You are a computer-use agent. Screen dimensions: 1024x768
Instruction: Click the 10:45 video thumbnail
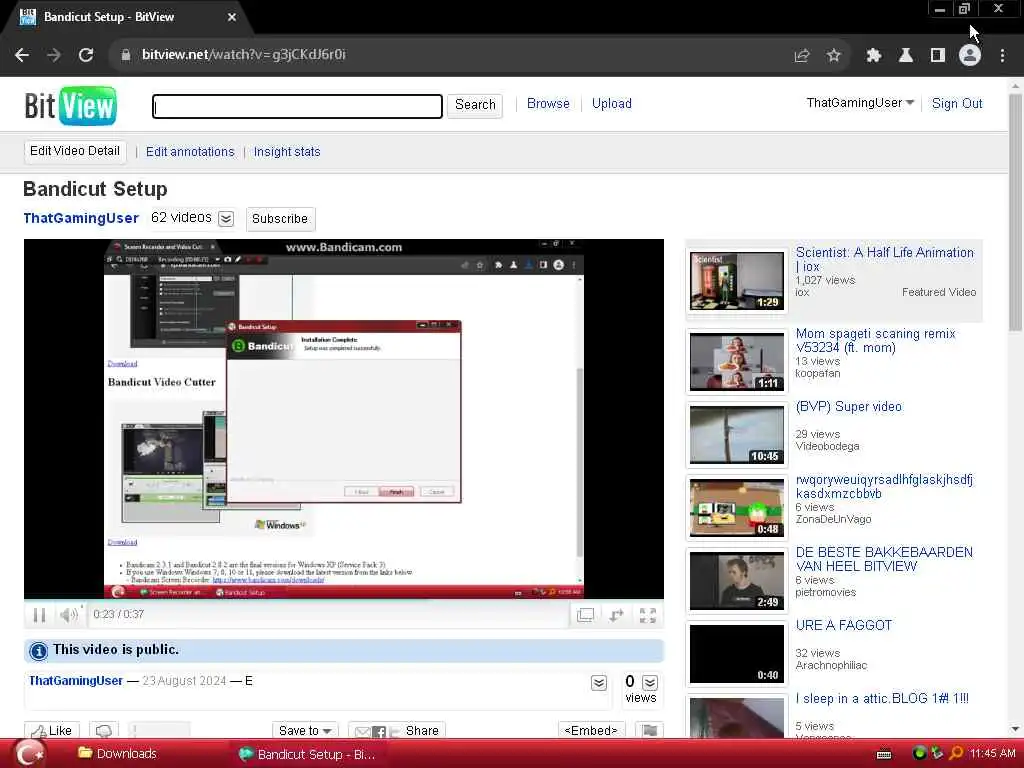pos(737,435)
